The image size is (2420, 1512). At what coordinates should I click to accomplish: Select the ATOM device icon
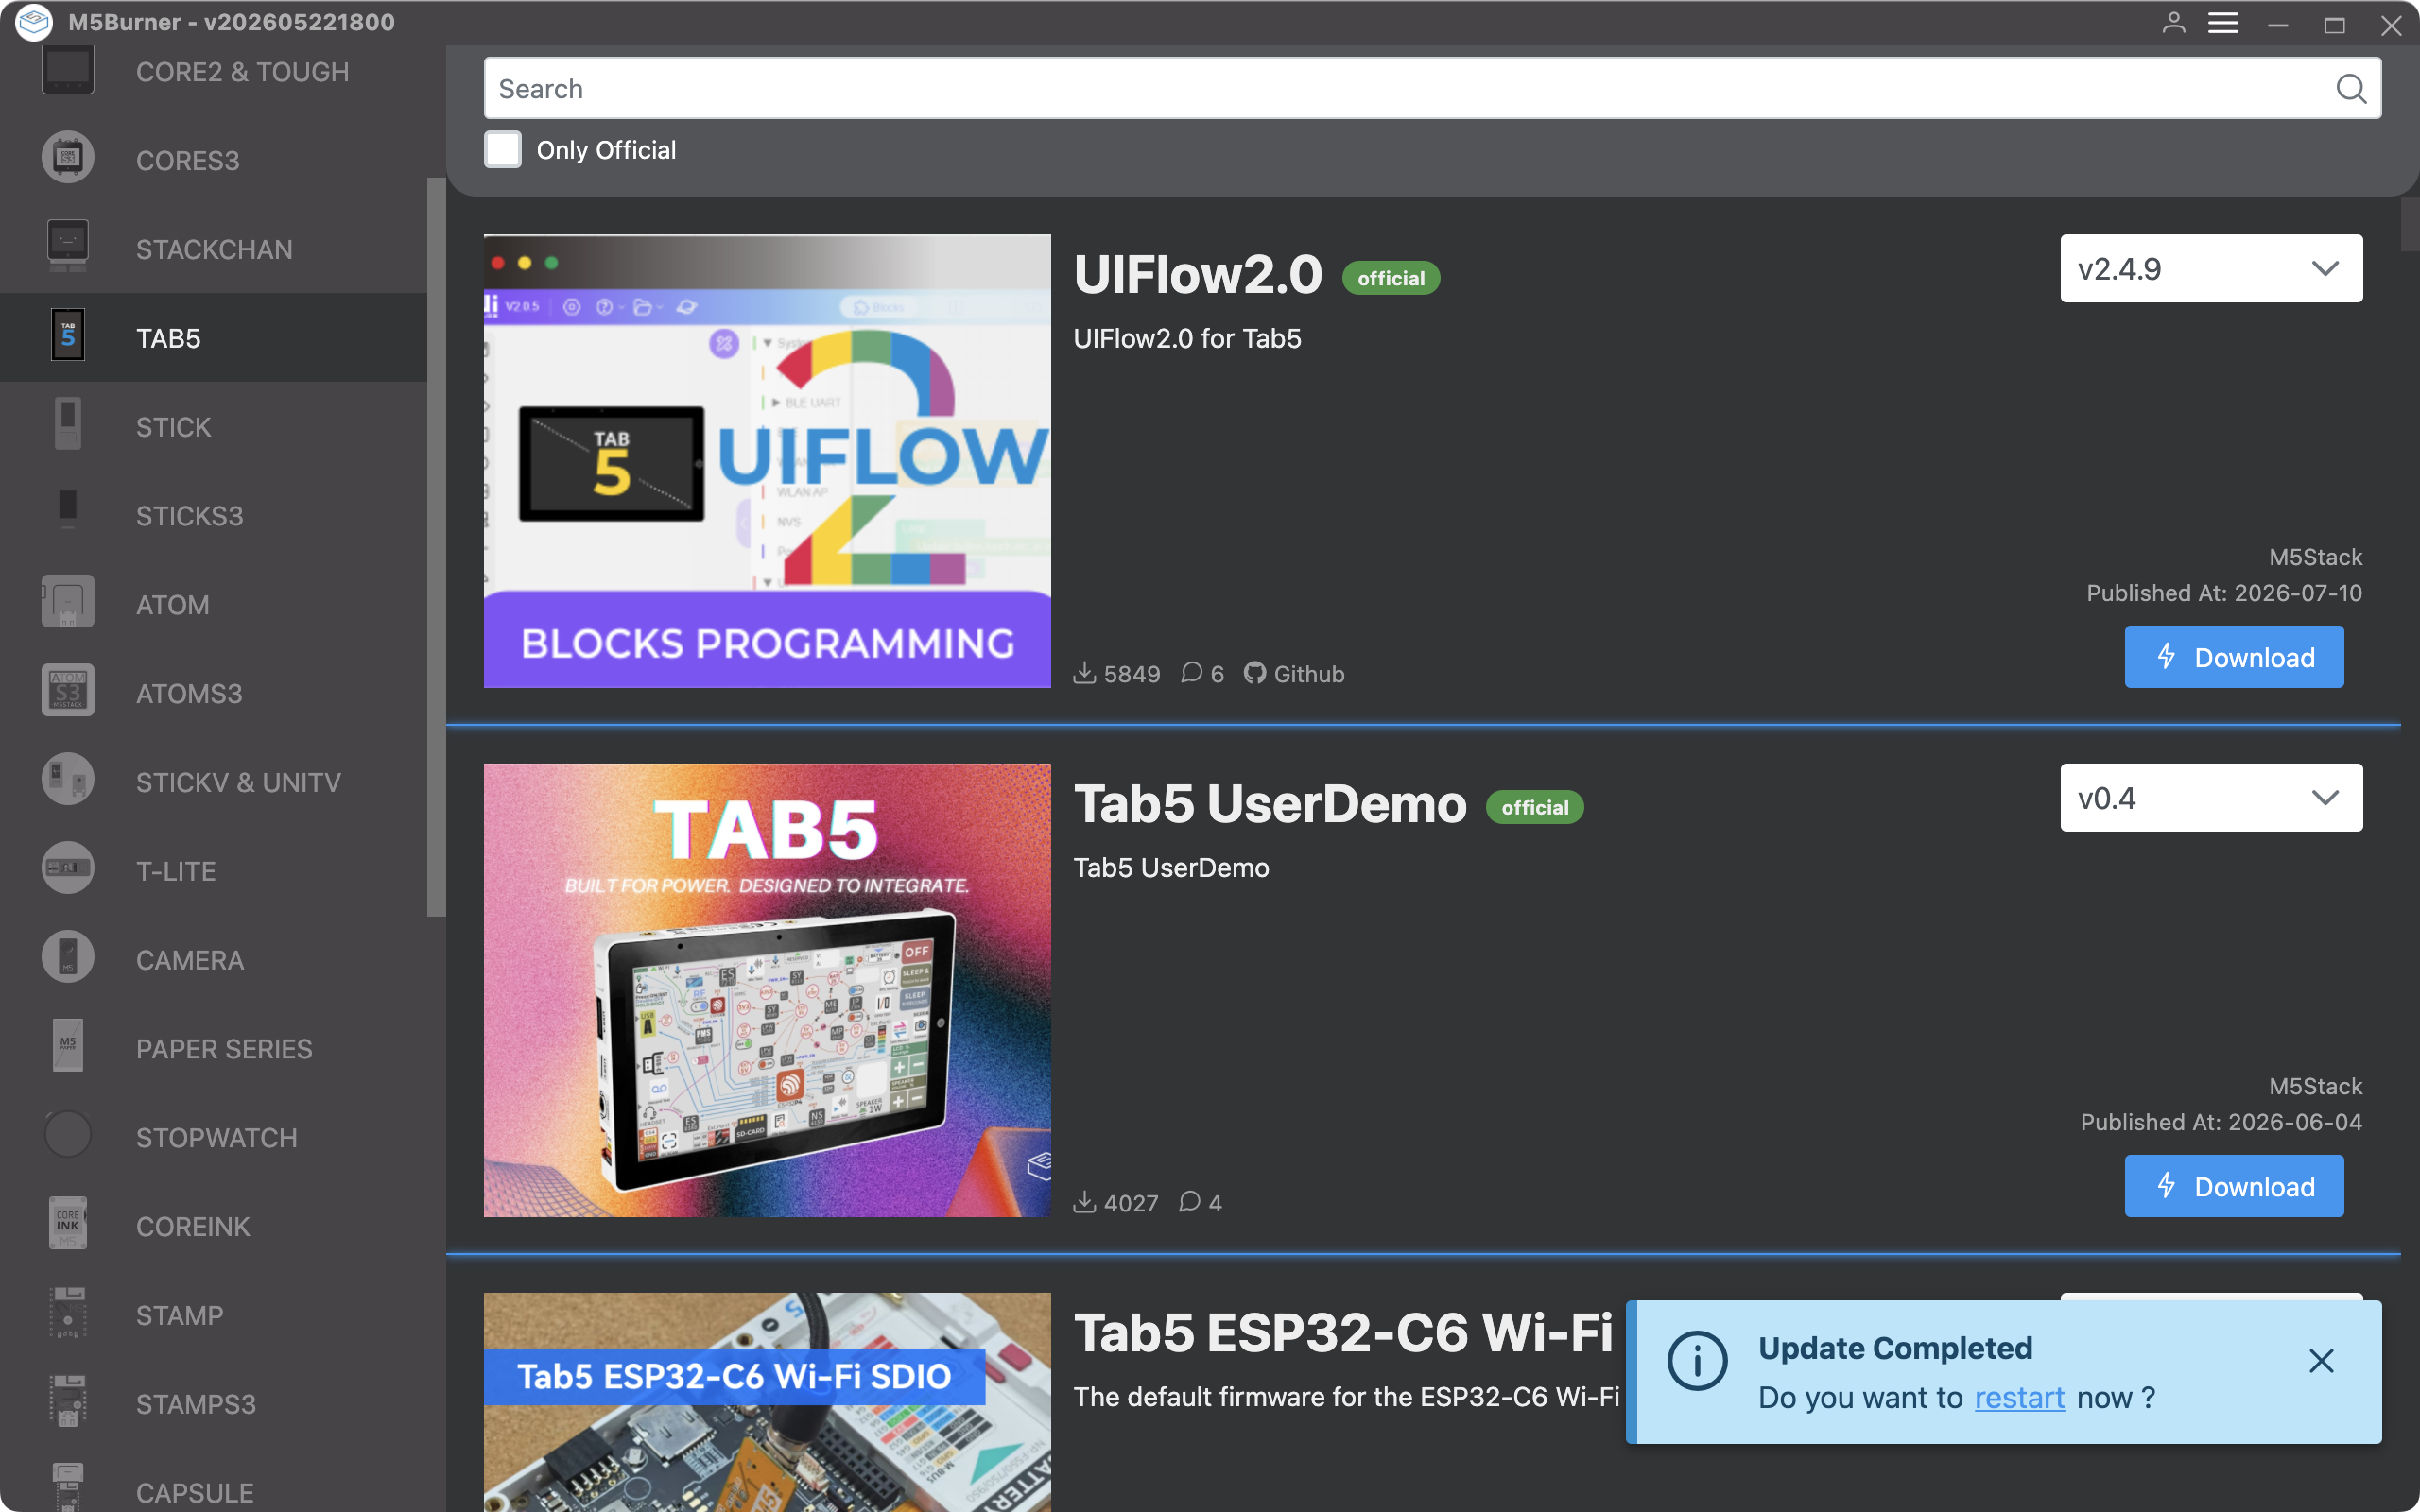[68, 603]
